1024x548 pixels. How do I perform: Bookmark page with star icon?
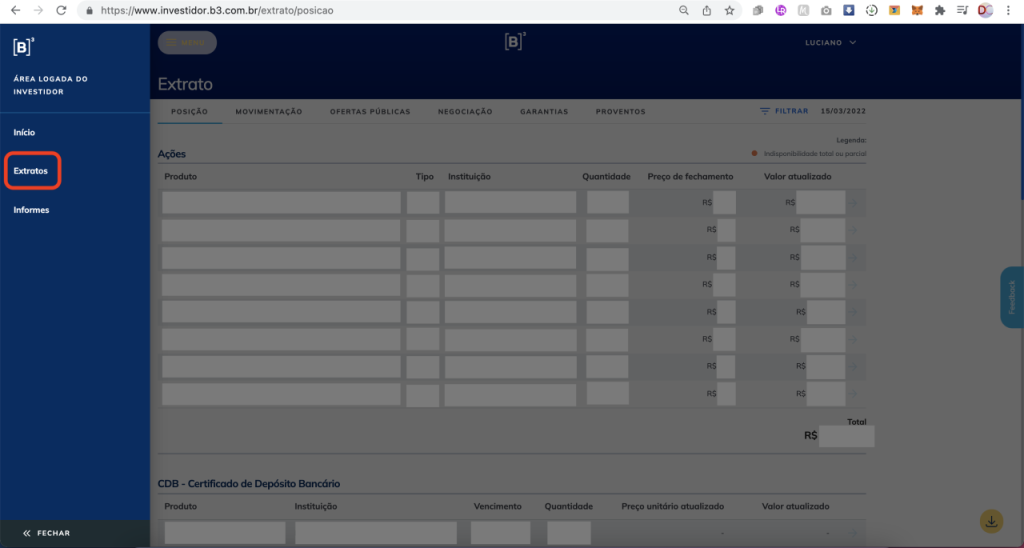[729, 10]
